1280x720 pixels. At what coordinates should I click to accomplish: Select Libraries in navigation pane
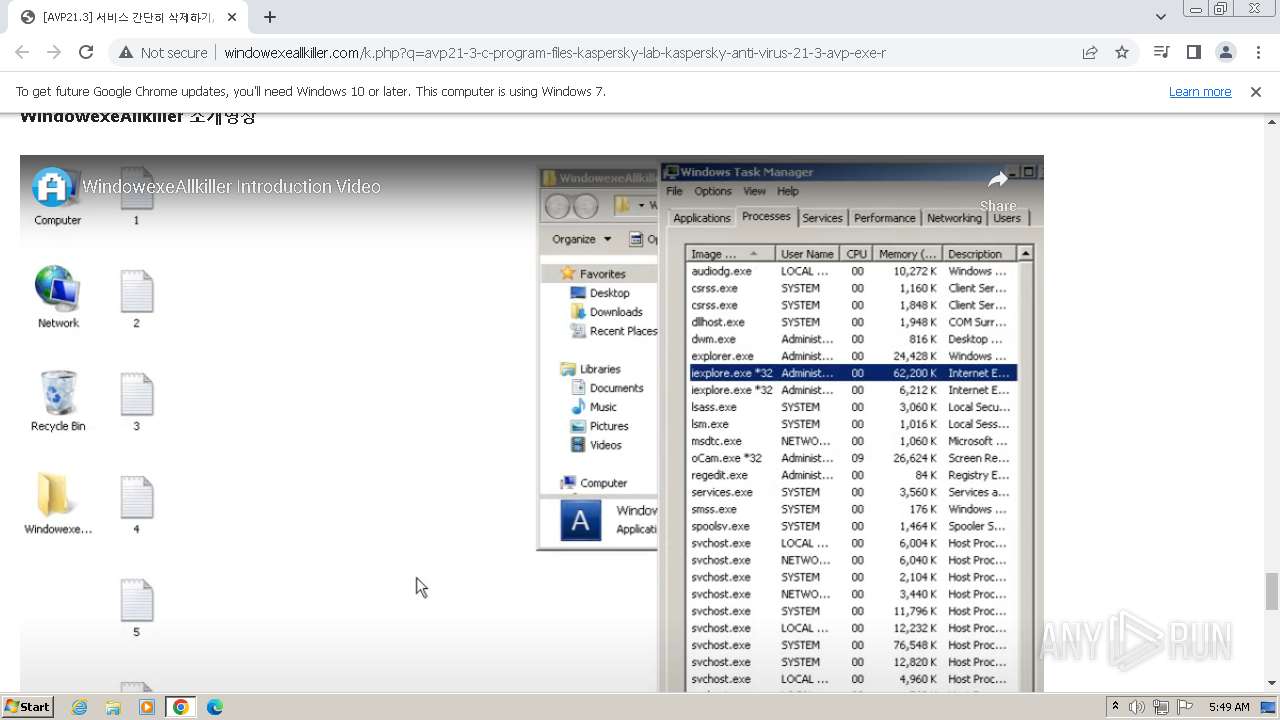pos(590,369)
